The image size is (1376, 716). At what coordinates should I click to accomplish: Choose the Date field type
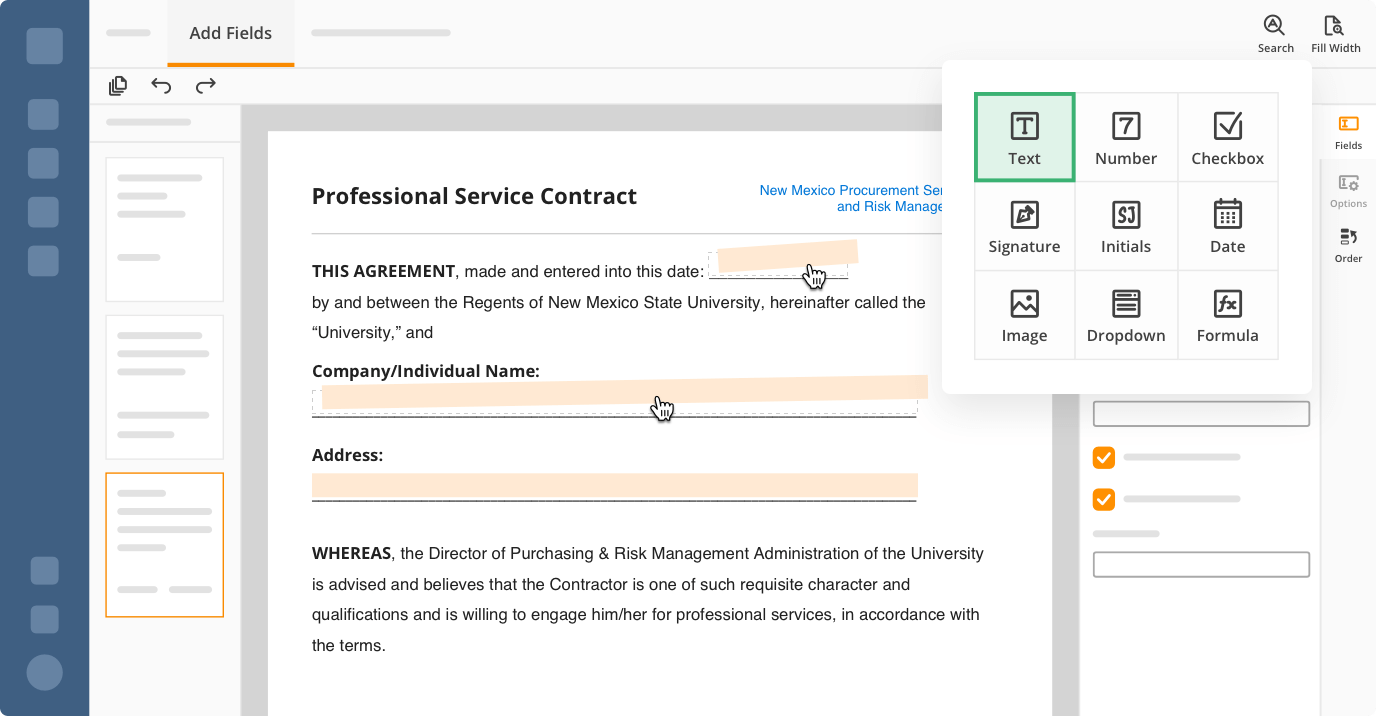(1227, 226)
